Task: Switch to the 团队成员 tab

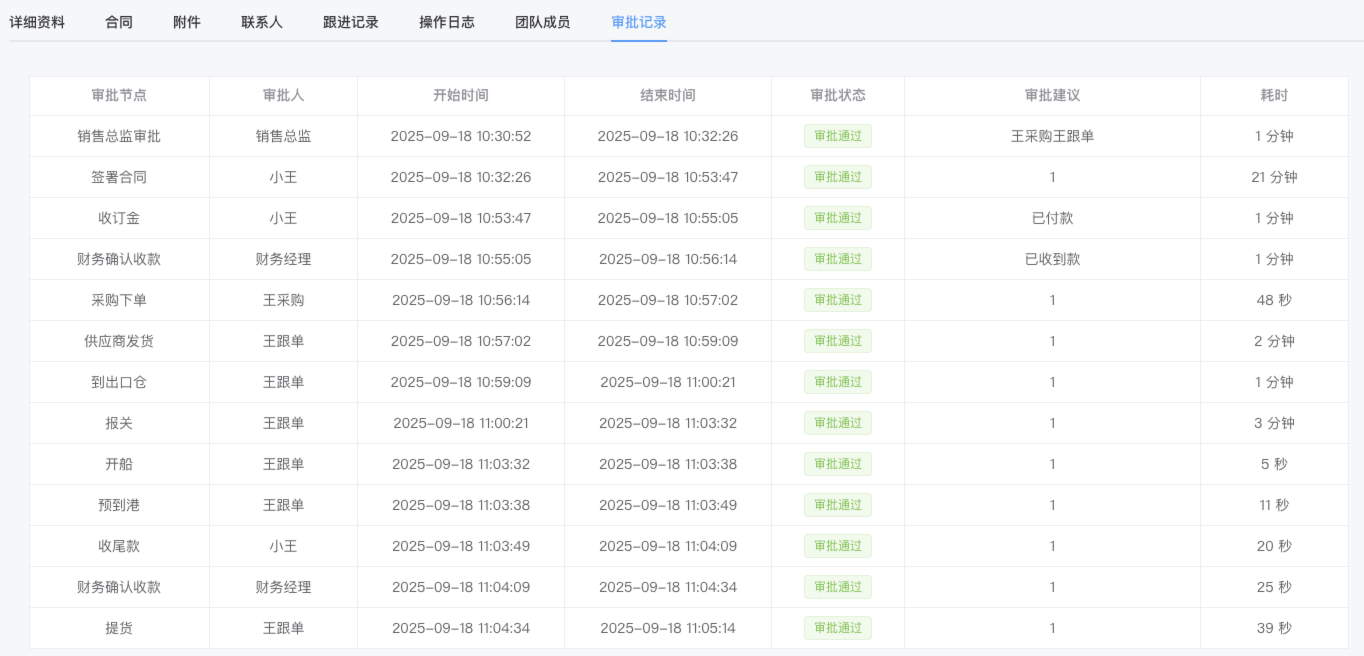Action: tap(543, 22)
